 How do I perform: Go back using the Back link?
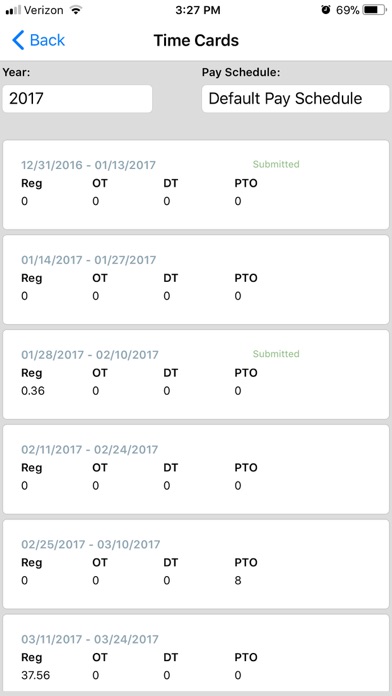39,40
